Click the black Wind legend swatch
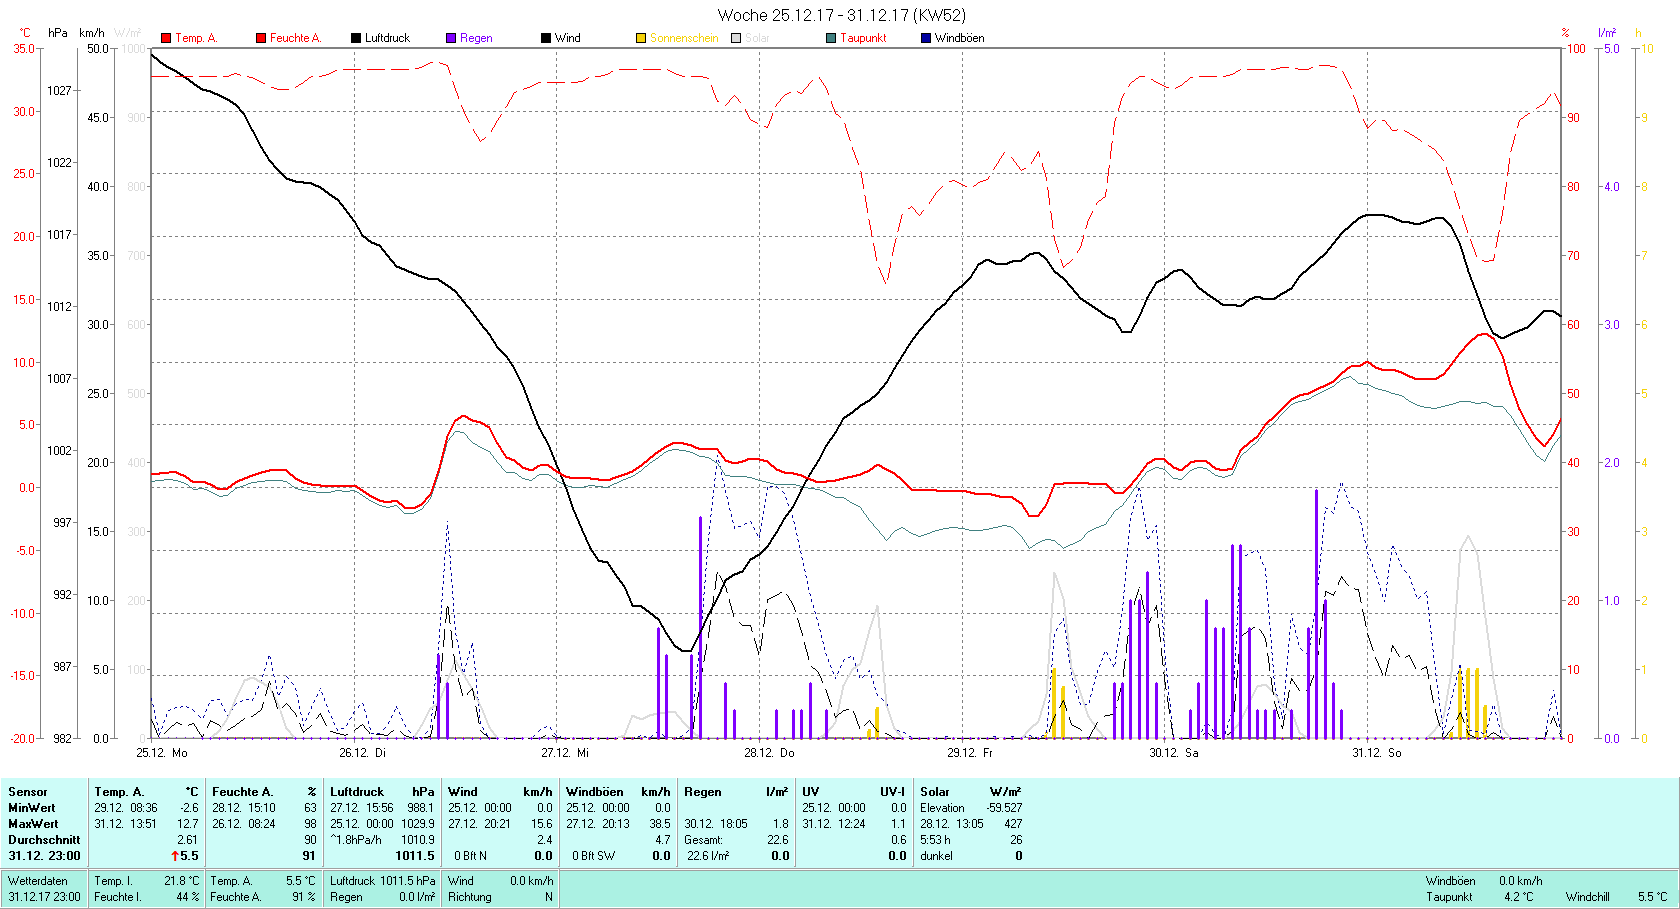This screenshot has height=909, width=1680. pyautogui.click(x=546, y=38)
